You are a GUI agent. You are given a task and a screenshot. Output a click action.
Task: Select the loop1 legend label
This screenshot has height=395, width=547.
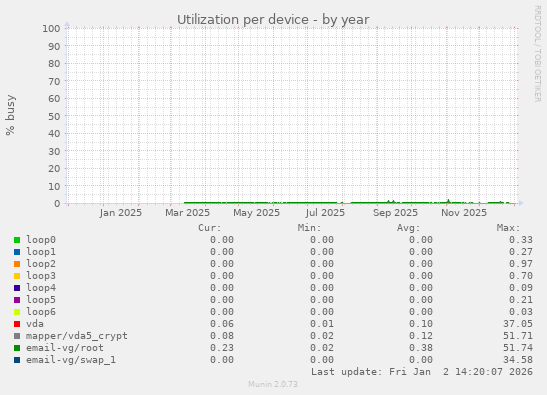tap(41, 252)
